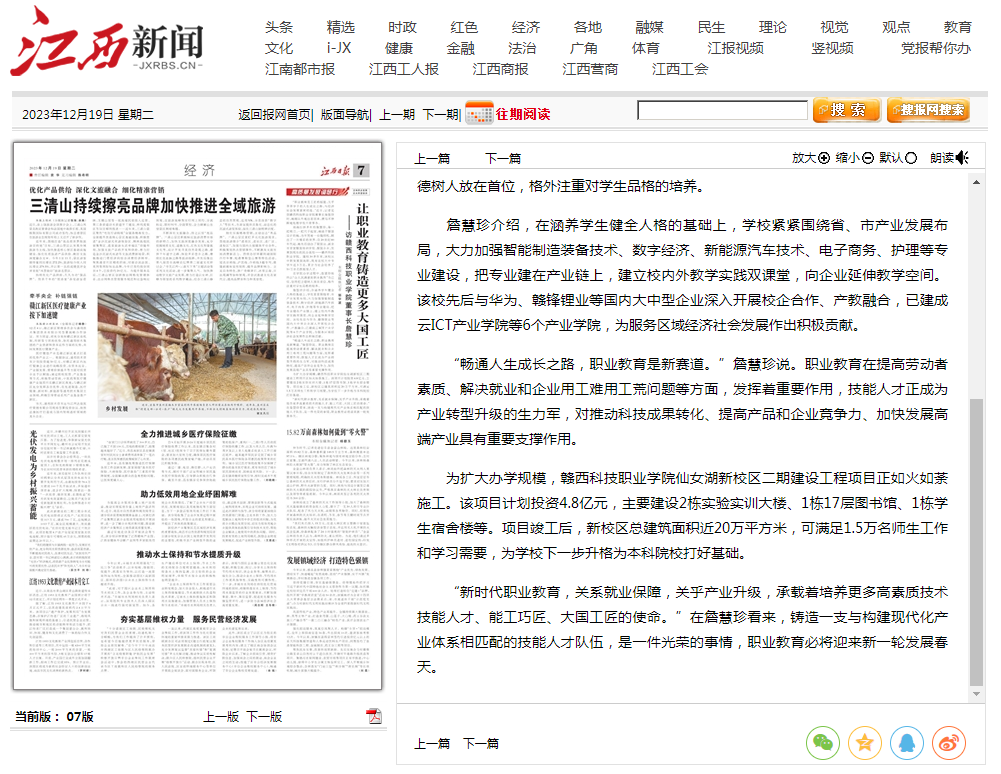Download page via the PDF icon

(x=374, y=716)
